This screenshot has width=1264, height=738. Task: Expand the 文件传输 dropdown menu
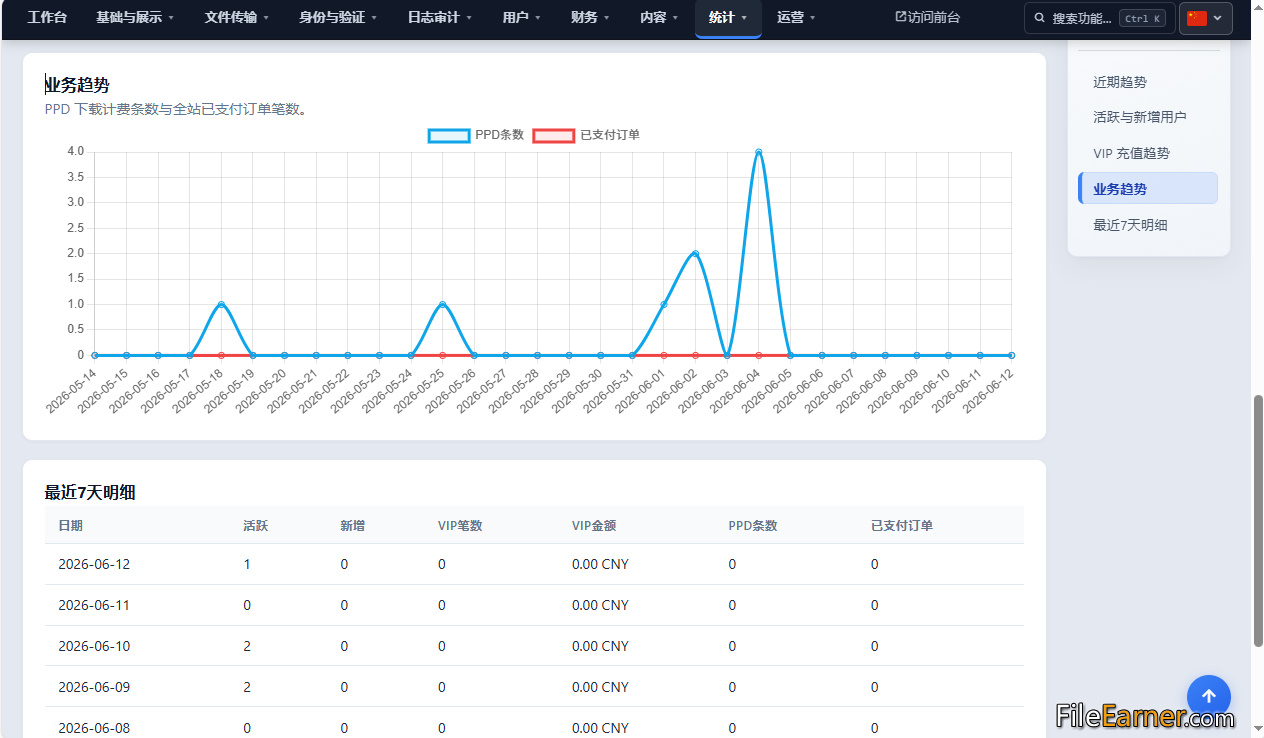[237, 18]
